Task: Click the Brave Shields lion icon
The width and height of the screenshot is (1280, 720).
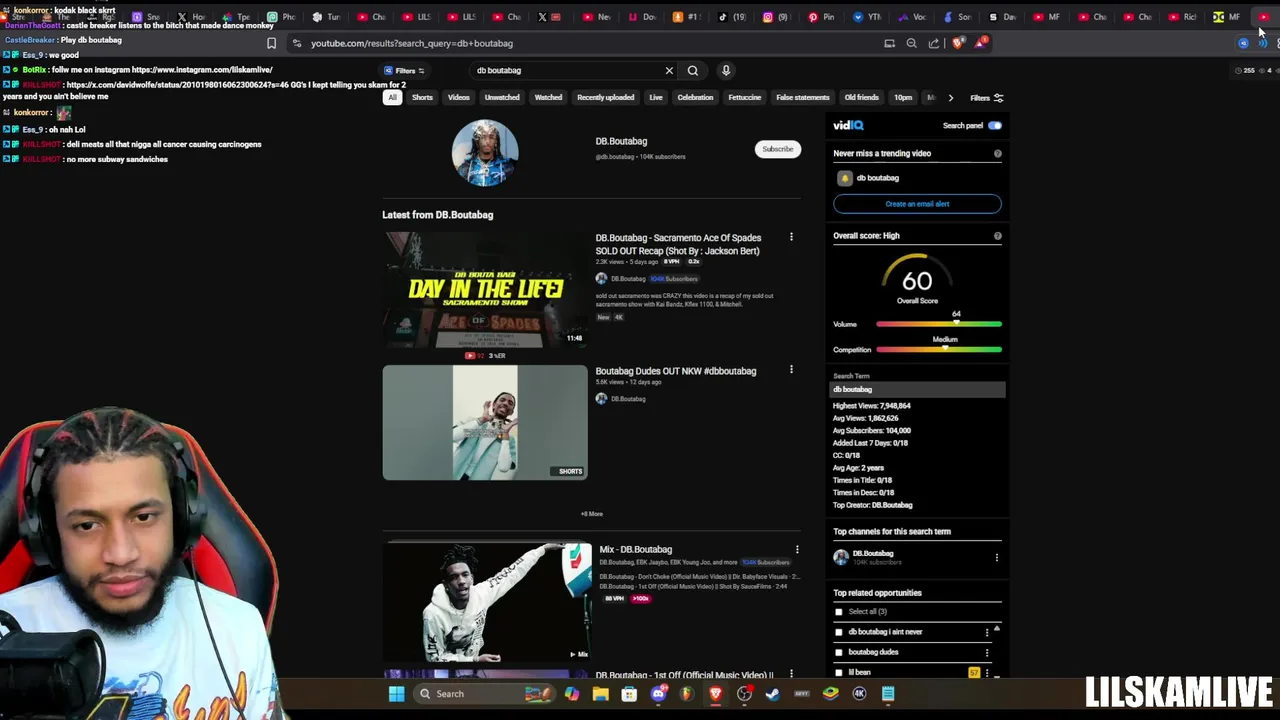Action: [x=958, y=43]
